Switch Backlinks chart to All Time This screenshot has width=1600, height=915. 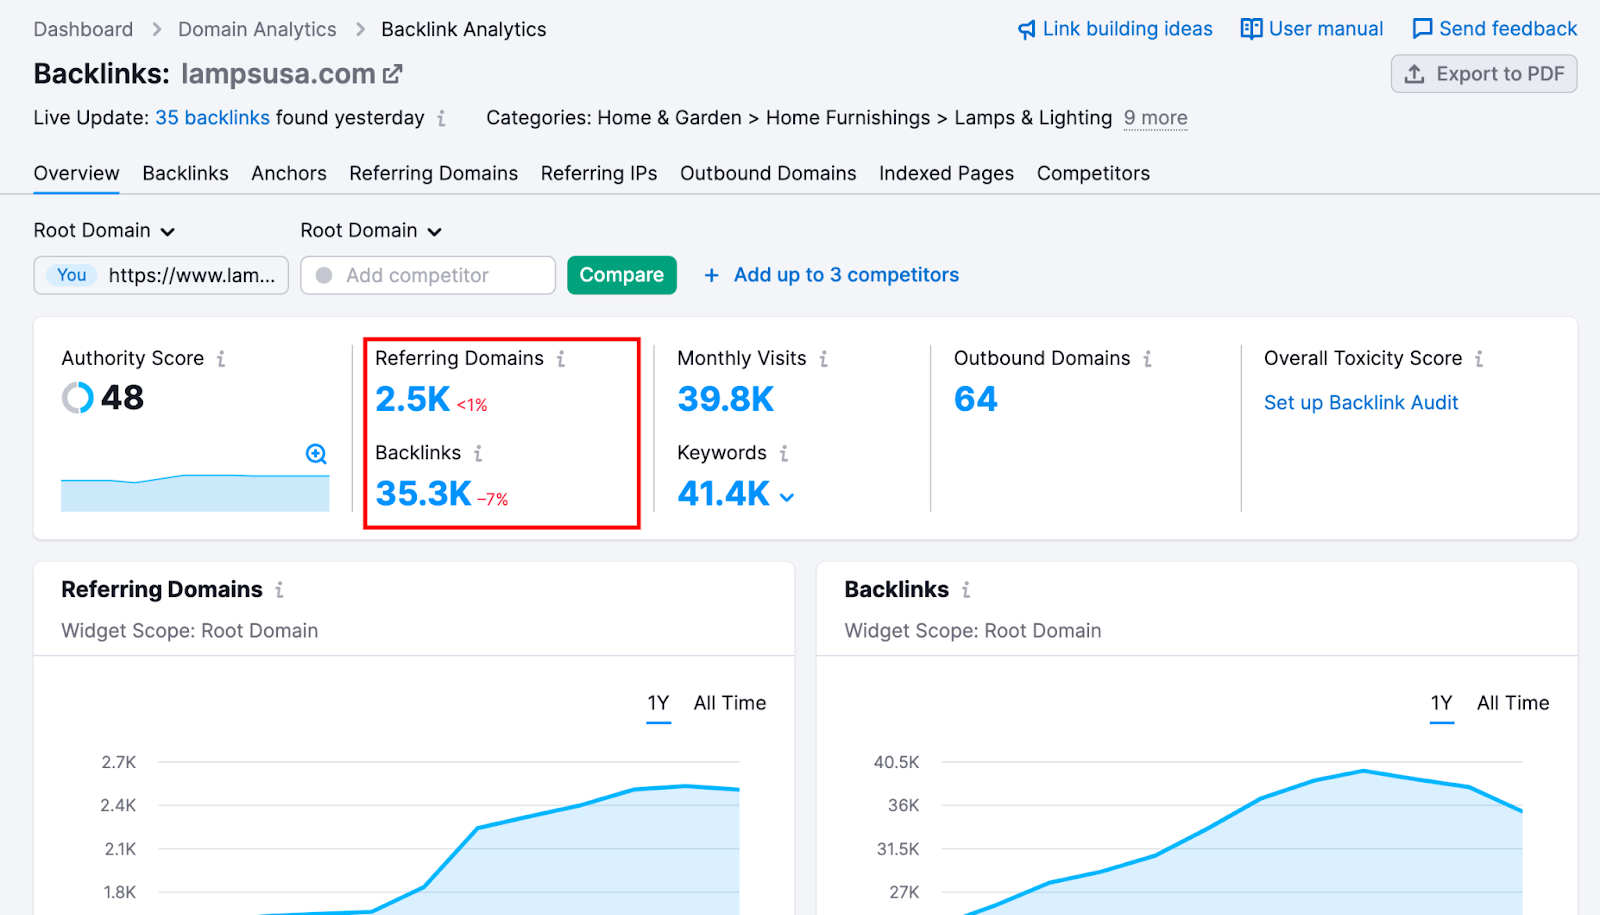coord(1513,703)
